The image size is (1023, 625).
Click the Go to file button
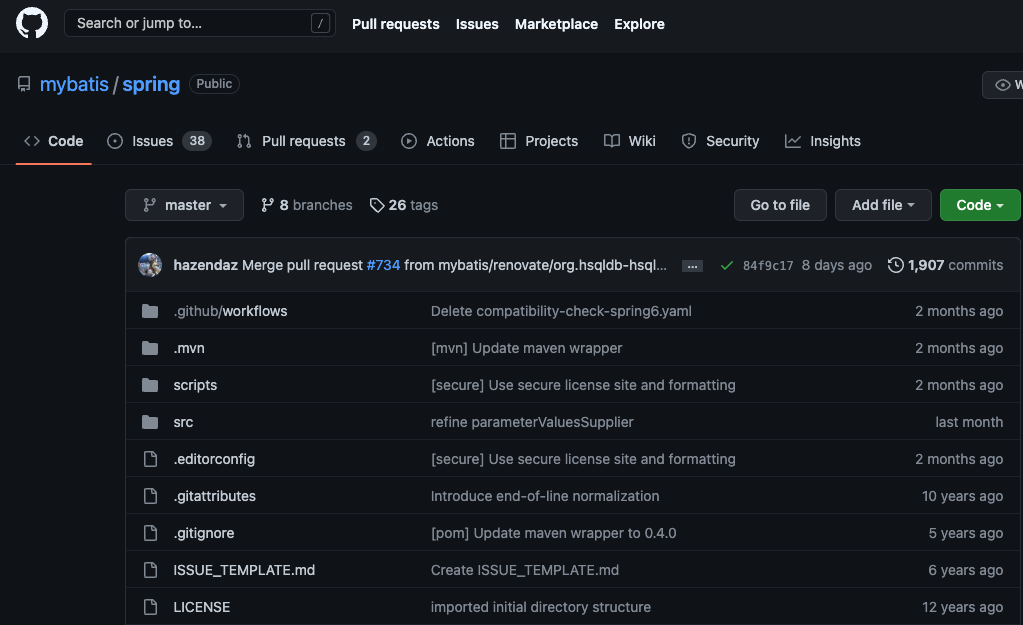[780, 205]
